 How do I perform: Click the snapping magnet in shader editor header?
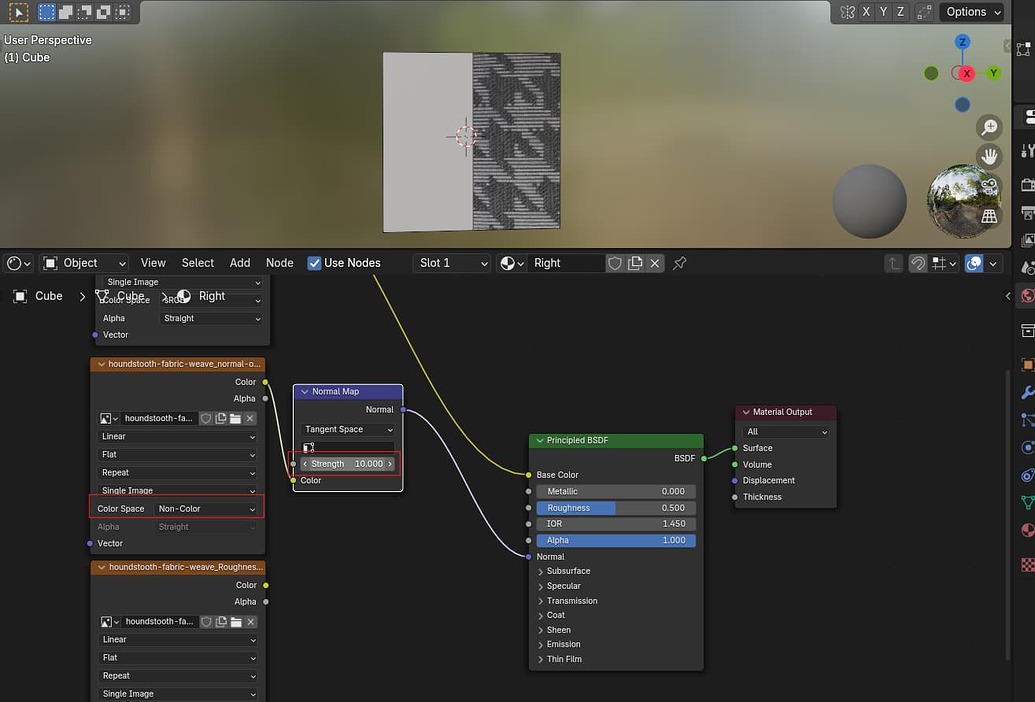pyautogui.click(x=918, y=263)
